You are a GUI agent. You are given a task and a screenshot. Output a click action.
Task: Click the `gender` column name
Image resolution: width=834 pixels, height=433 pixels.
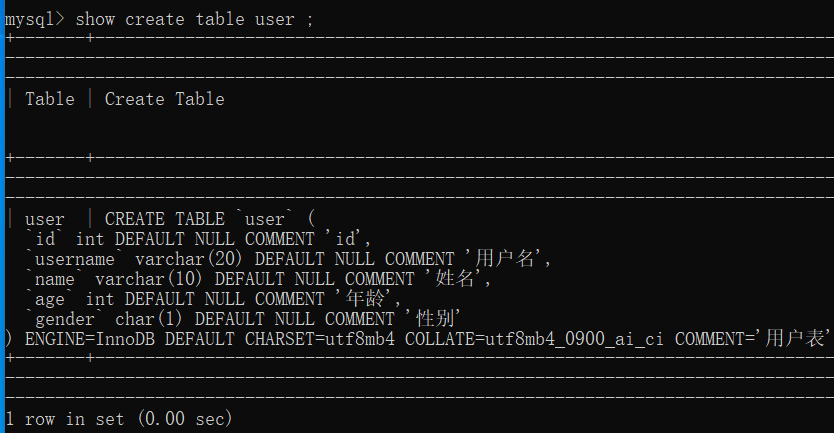[x=64, y=319]
